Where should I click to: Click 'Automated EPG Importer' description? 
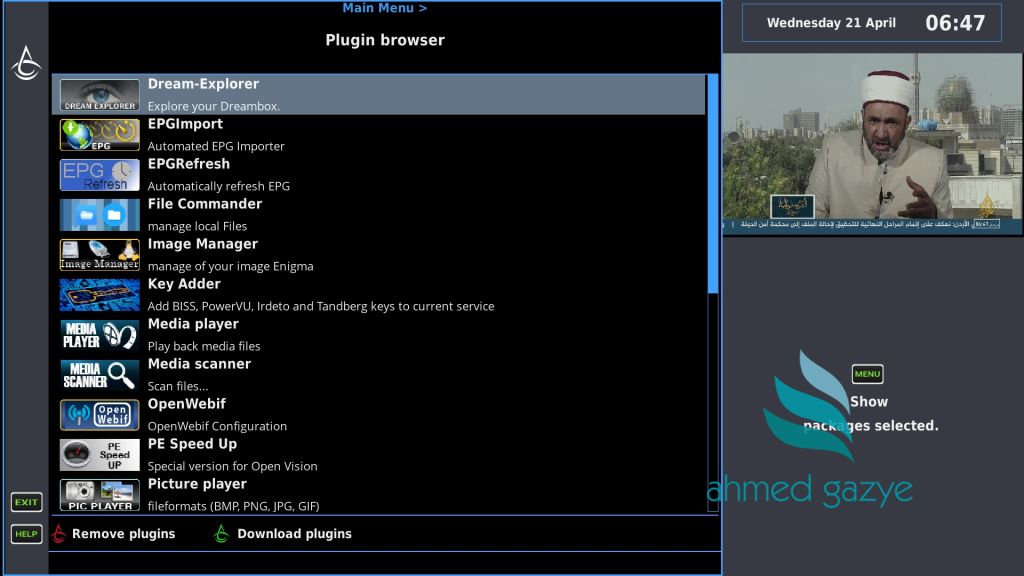tap(216, 146)
